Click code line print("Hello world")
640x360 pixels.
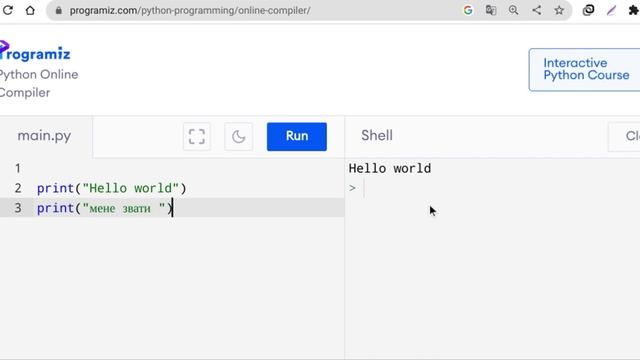click(111, 188)
